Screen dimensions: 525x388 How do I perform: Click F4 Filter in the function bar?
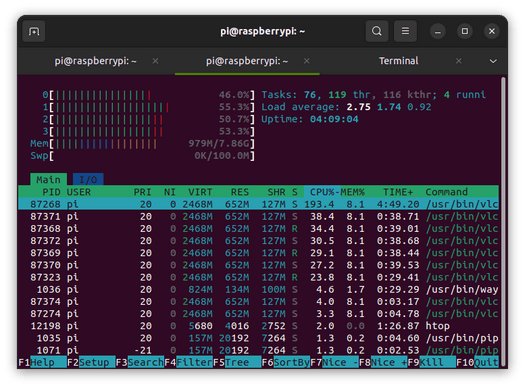pos(189,362)
